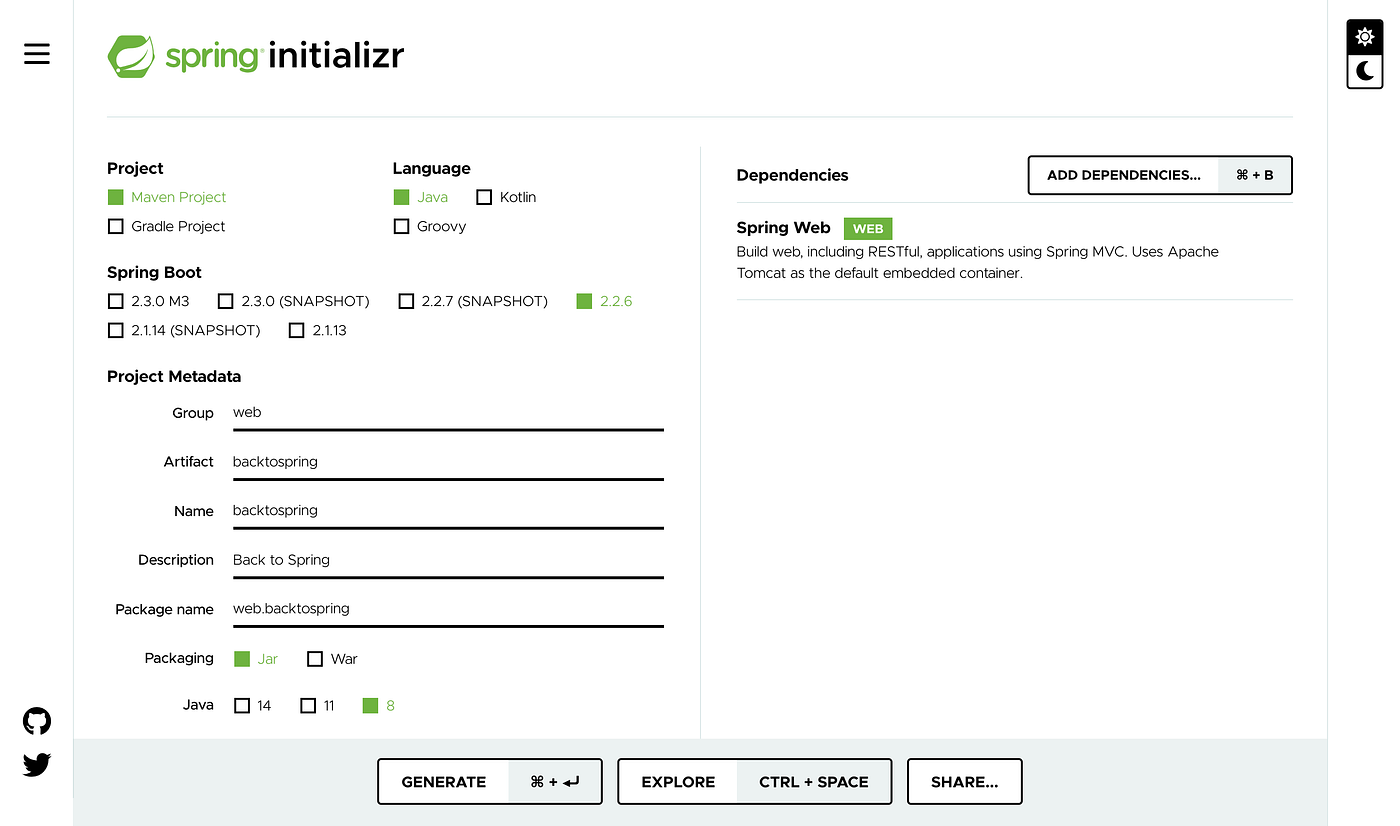This screenshot has height=826, width=1400.
Task: Switch to dark theme using the moon icon
Action: 1364,71
